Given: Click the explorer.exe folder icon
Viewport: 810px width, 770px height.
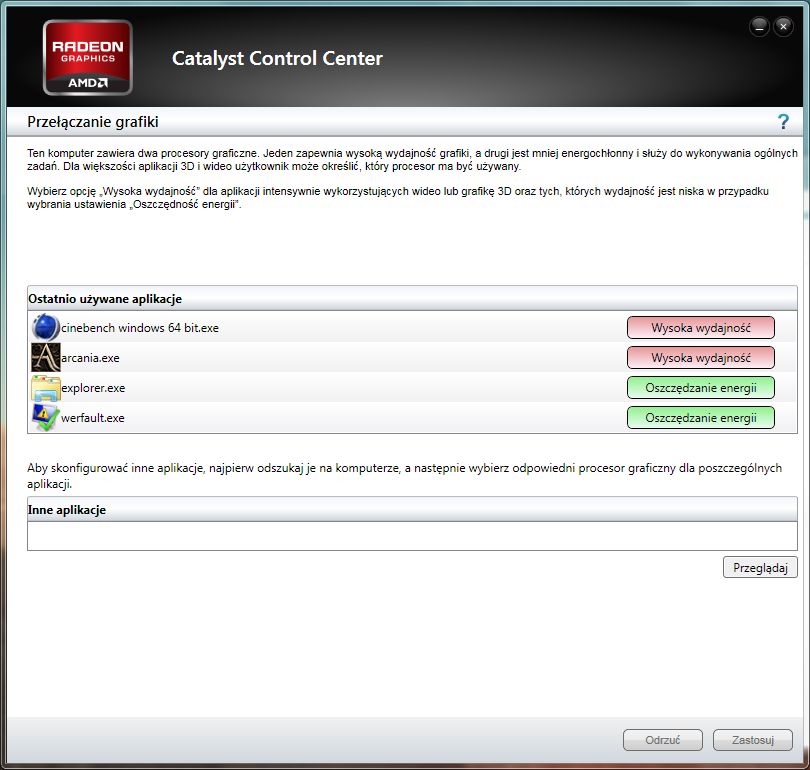Looking at the screenshot, I should coord(45,388).
